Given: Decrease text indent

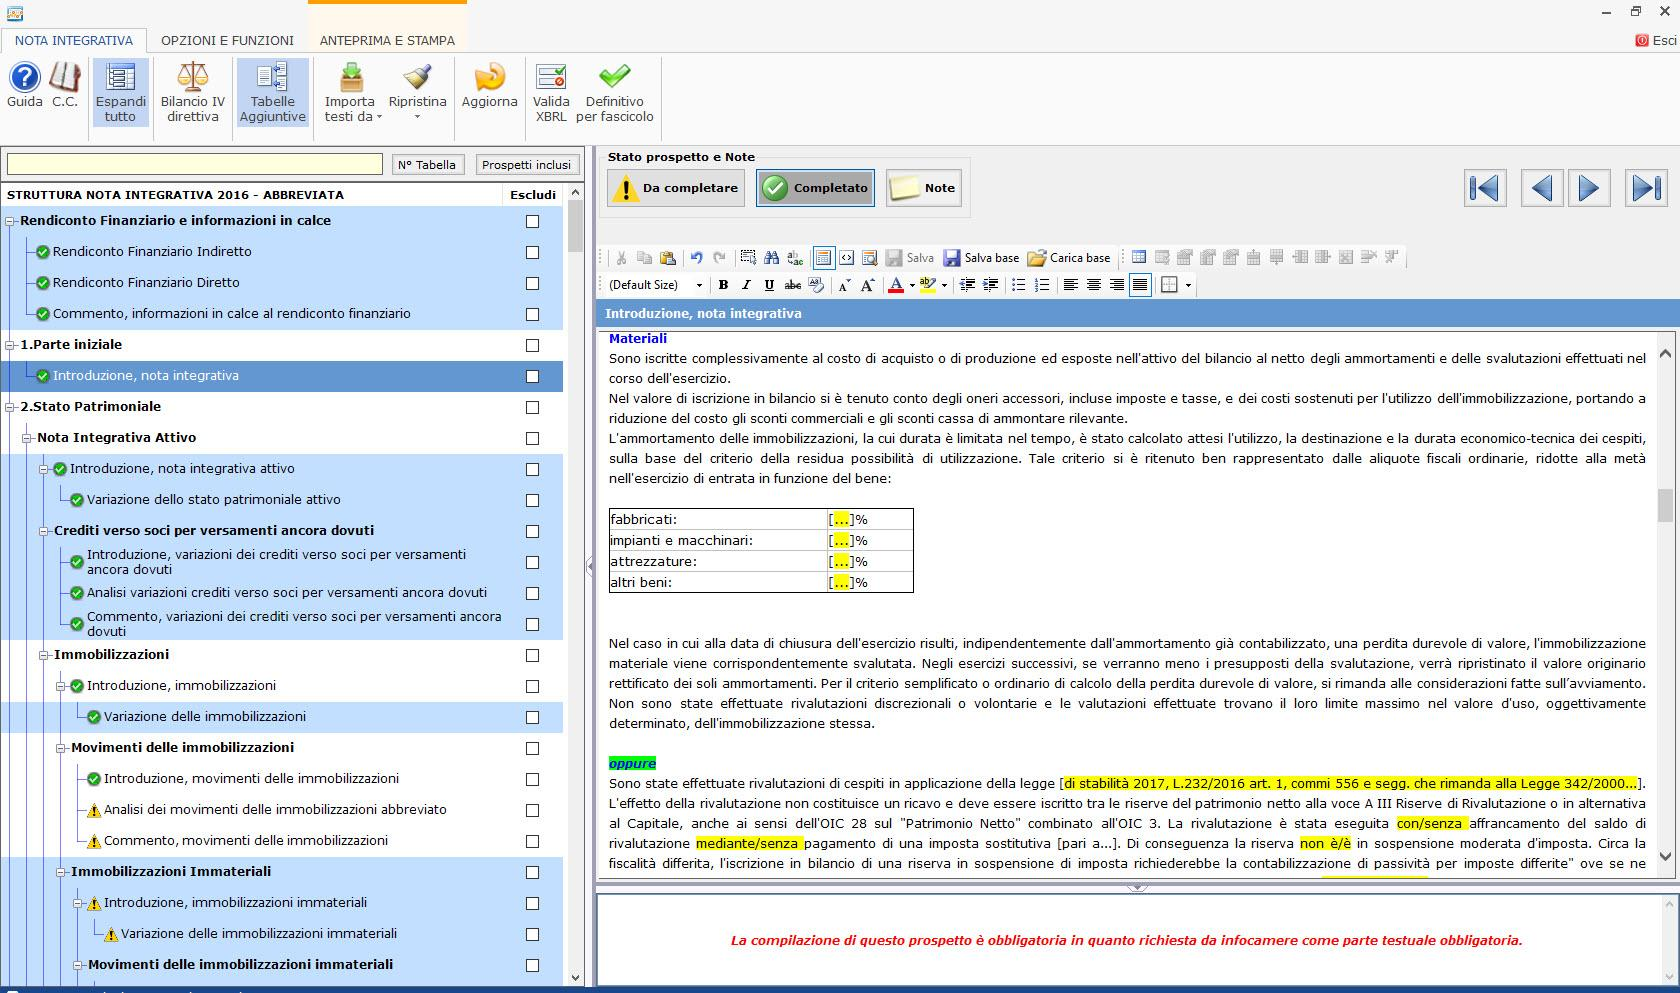Looking at the screenshot, I should [967, 285].
